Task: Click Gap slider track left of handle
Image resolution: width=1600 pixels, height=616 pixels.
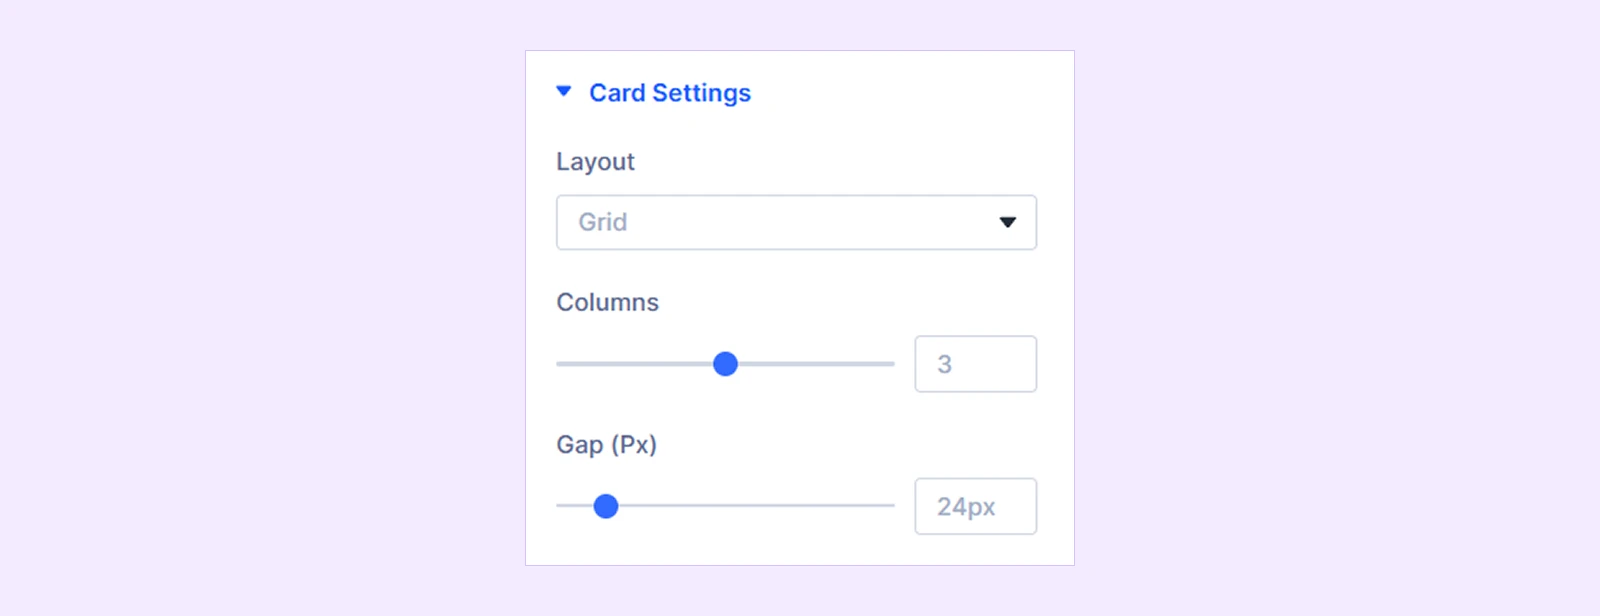Action: pos(575,506)
